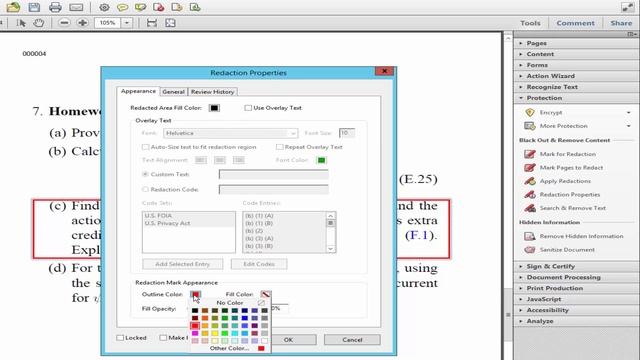Zoom out with the minus button

[x=64, y=23]
